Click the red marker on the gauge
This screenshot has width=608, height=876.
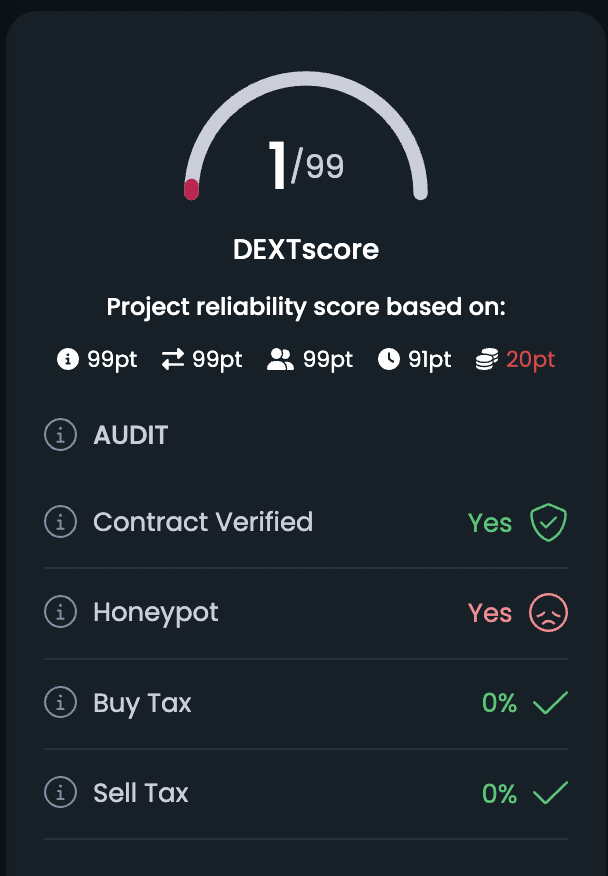(191, 189)
